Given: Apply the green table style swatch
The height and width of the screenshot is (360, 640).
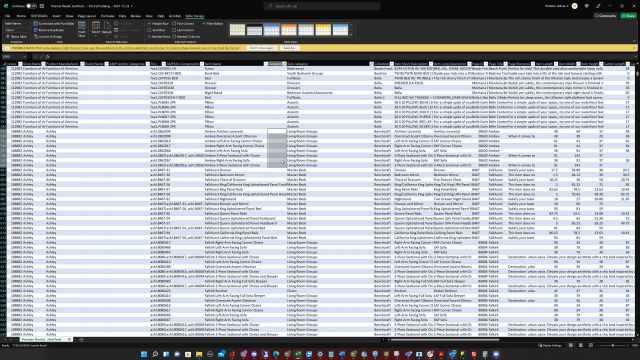Looking at the screenshot, I should [237, 29].
